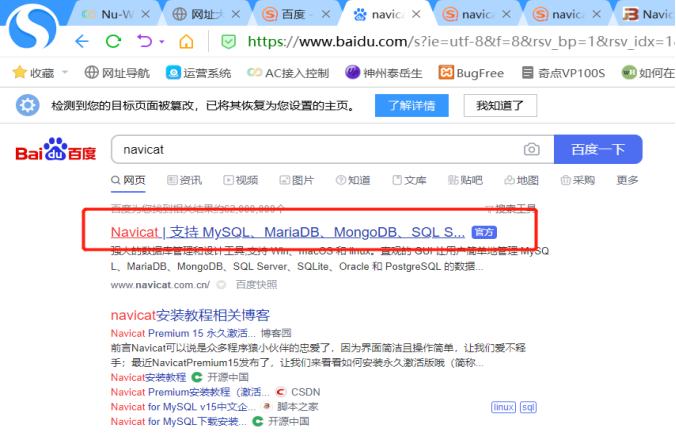Open AC接入控制 bookmark
Image resolution: width=676 pixels, height=436 pixels.
click(288, 73)
